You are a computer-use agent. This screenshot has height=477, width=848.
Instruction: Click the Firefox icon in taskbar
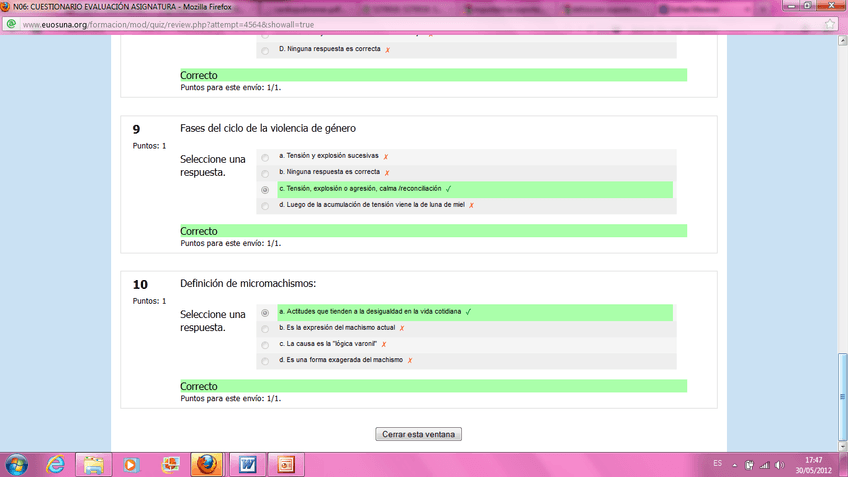[207, 465]
